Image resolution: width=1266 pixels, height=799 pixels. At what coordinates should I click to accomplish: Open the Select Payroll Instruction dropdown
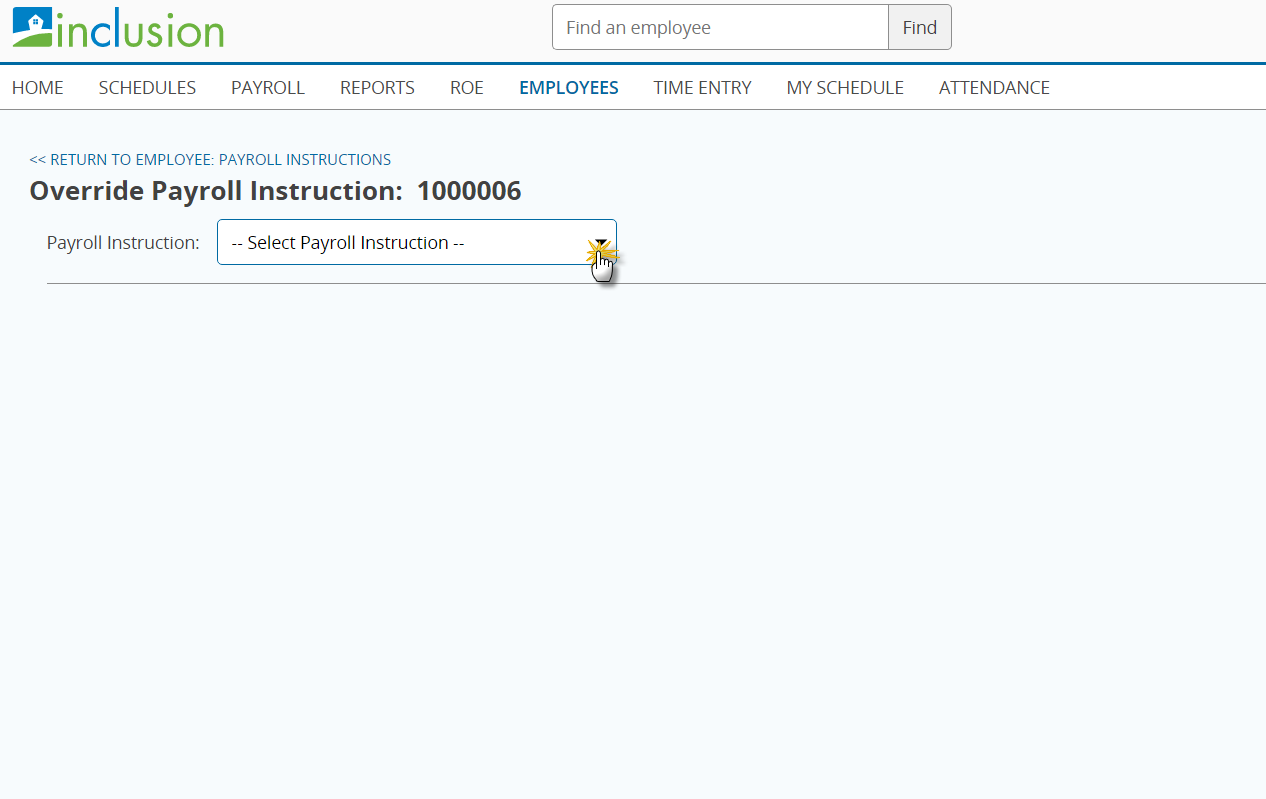pyautogui.click(x=417, y=242)
